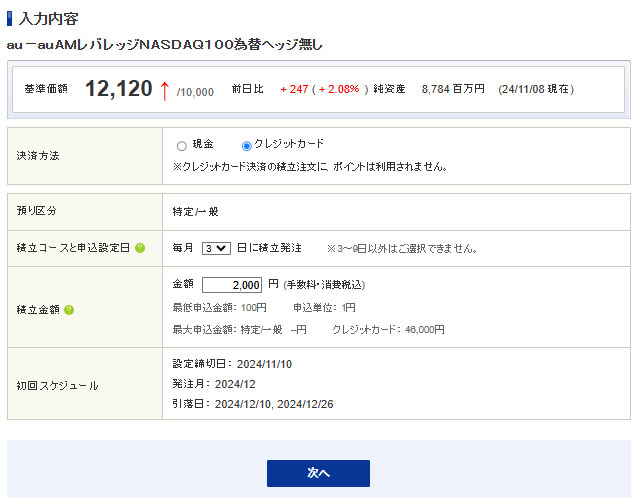The image size is (639, 498).
Task: Click the 初回スケジュール row label
Action: [x=51, y=384]
